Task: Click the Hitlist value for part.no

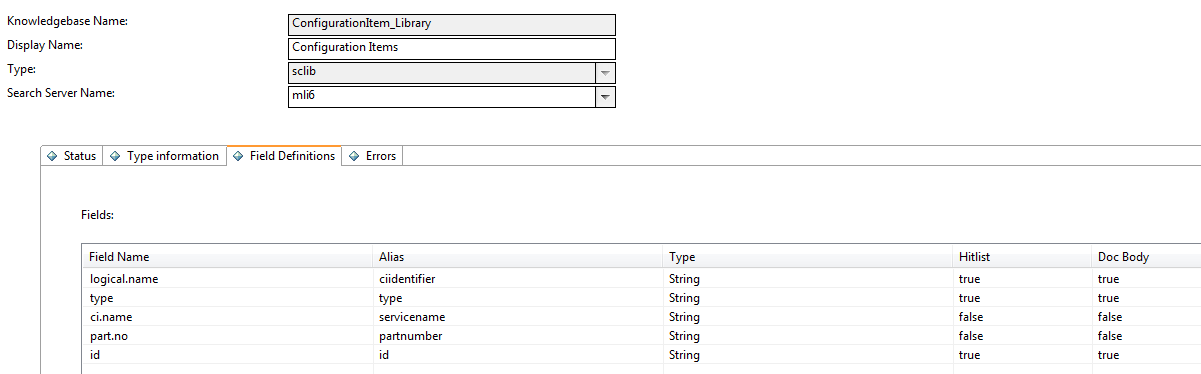Action: (971, 336)
